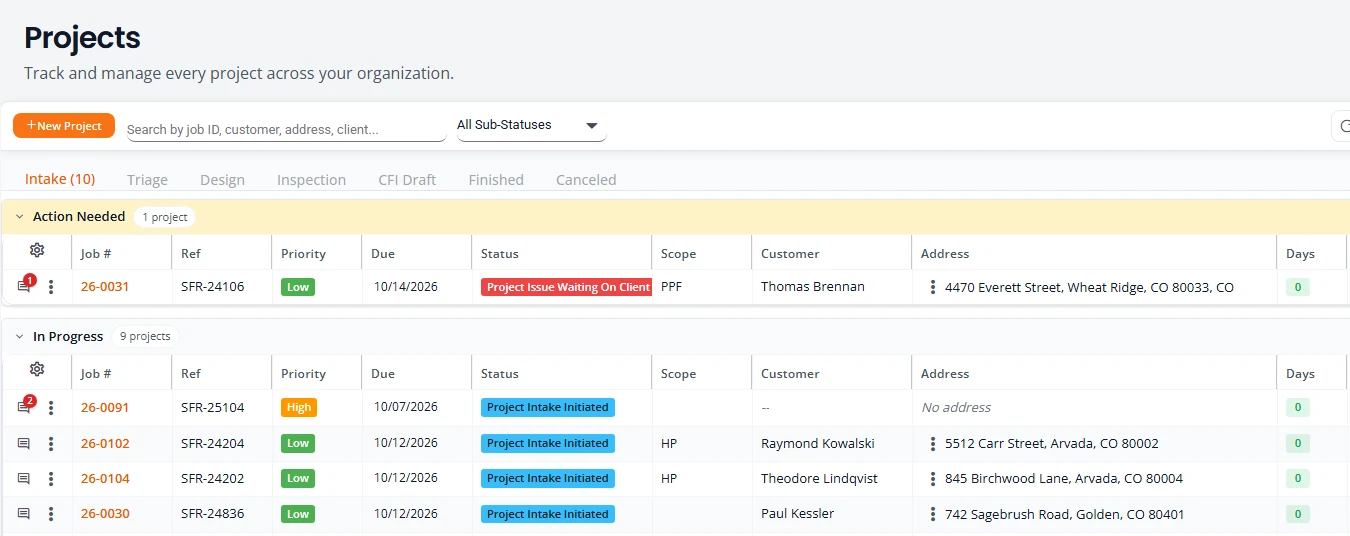Click Project Intake Initiated status for 26-0102
This screenshot has height=536, width=1350.
pyautogui.click(x=548, y=443)
